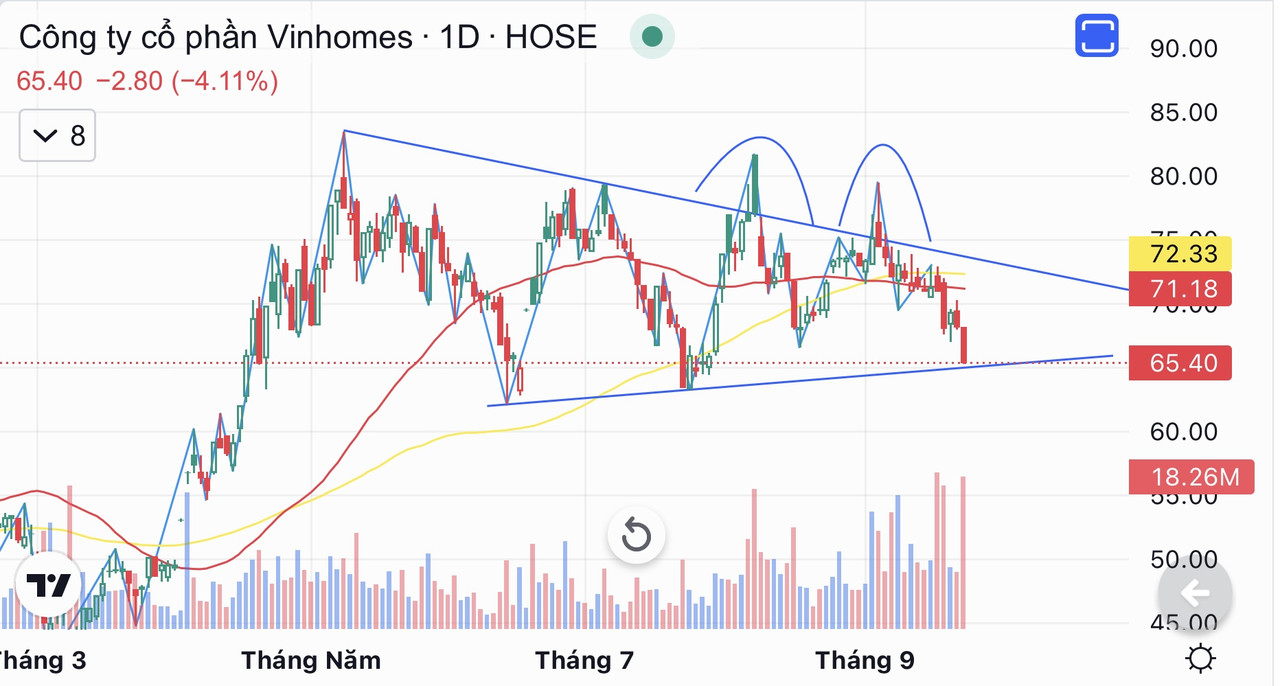Click the 60.00 price axis label

point(1183,432)
